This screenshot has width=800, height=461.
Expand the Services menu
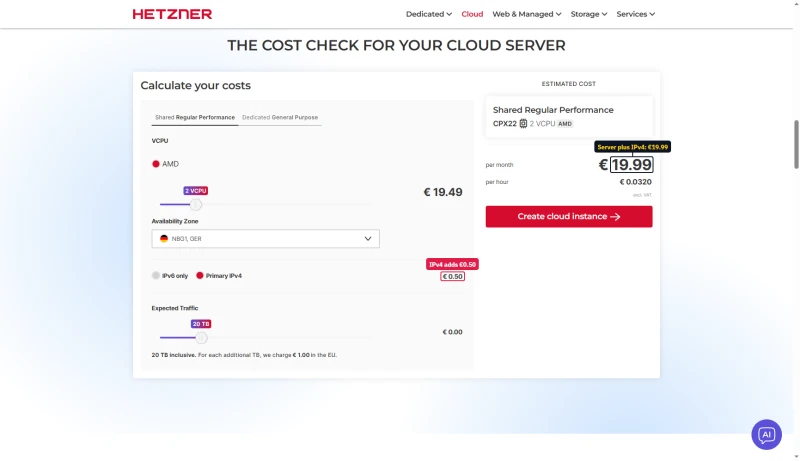tap(636, 14)
